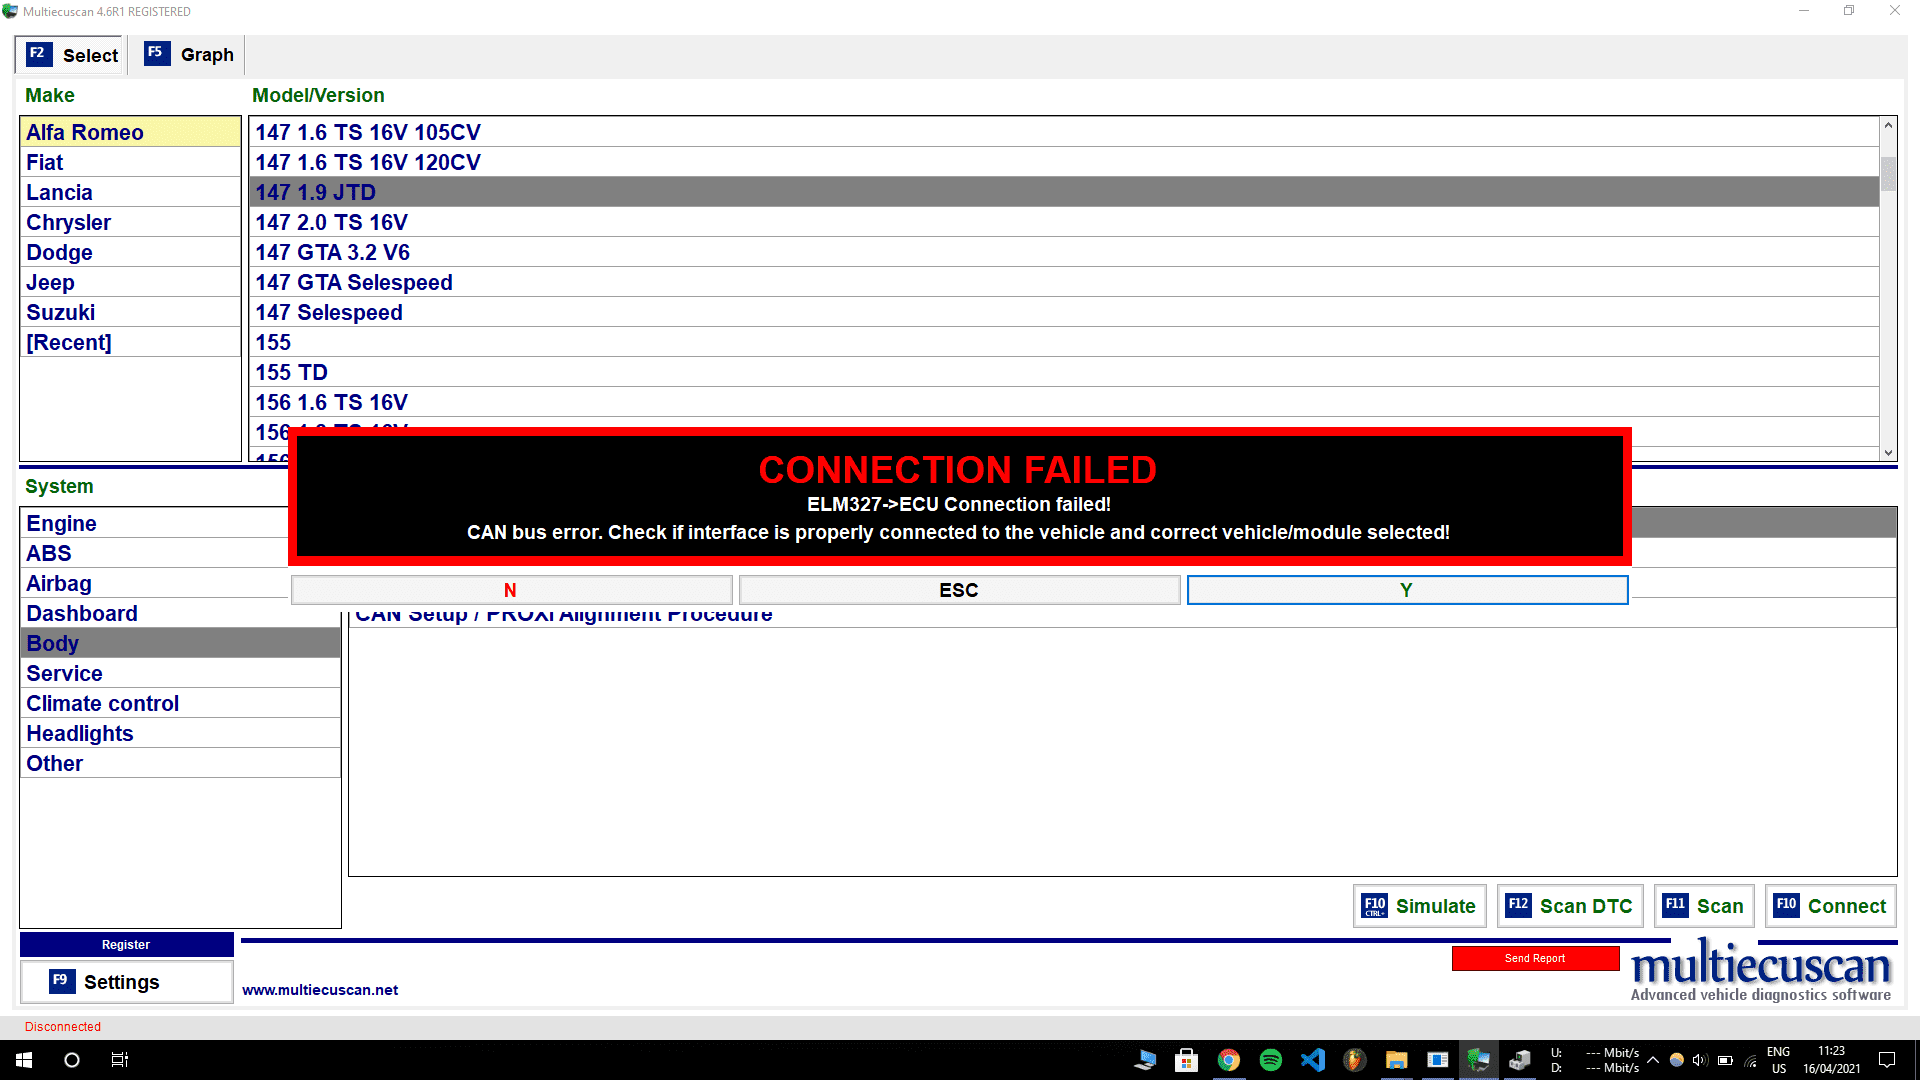Open Visual Studio Code from the taskbar
This screenshot has height=1080, width=1920.
pyautogui.click(x=1313, y=1060)
